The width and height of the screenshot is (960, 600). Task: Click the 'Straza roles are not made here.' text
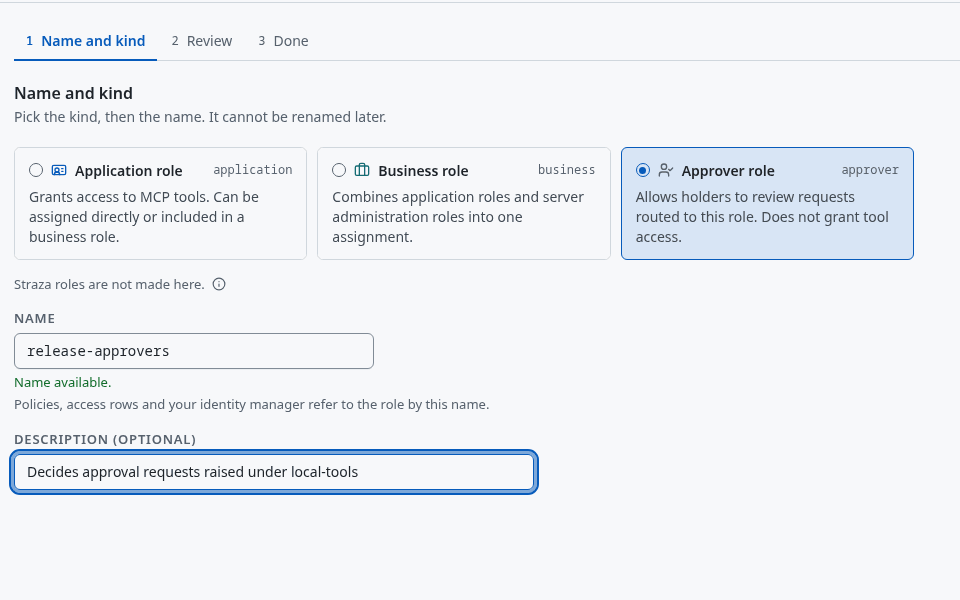coord(110,284)
